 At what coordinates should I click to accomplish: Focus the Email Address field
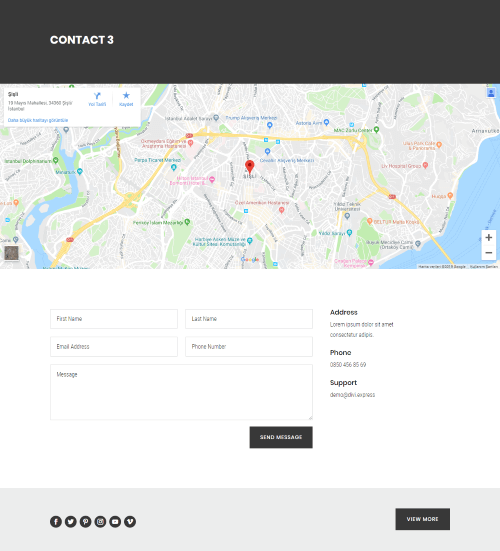[x=114, y=346]
